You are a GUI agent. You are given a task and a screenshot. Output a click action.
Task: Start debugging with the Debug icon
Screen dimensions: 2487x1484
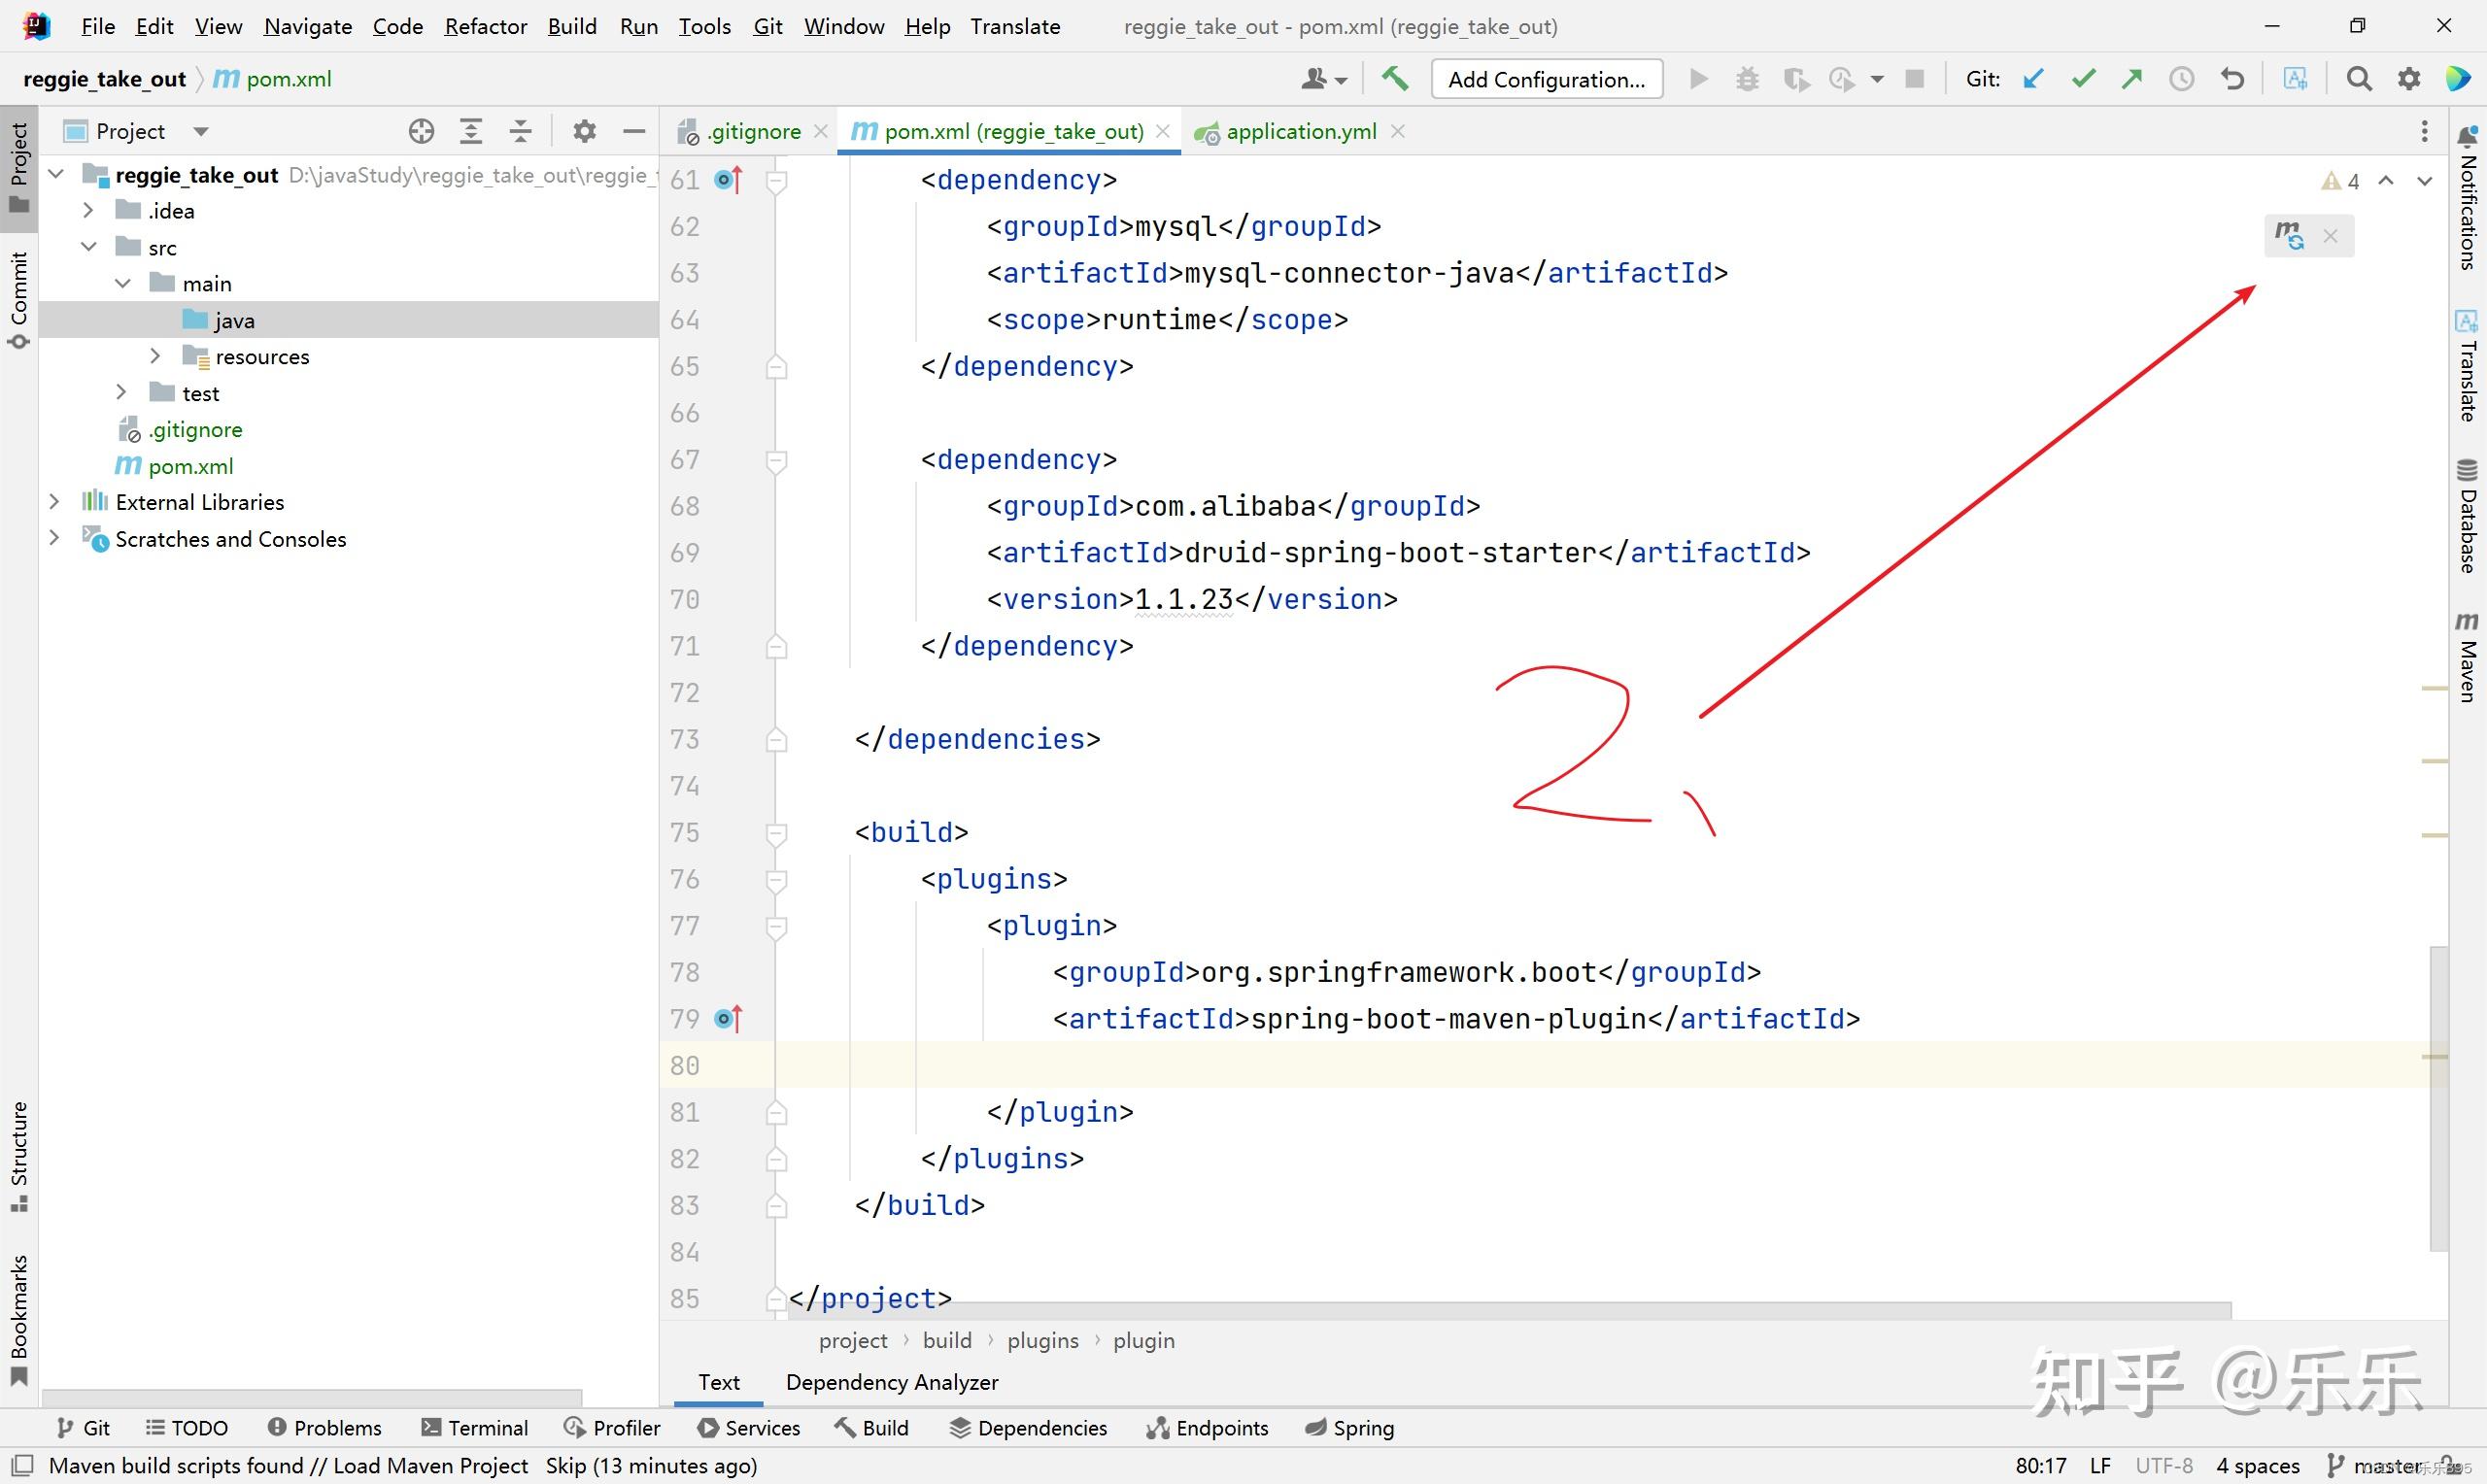(1747, 79)
